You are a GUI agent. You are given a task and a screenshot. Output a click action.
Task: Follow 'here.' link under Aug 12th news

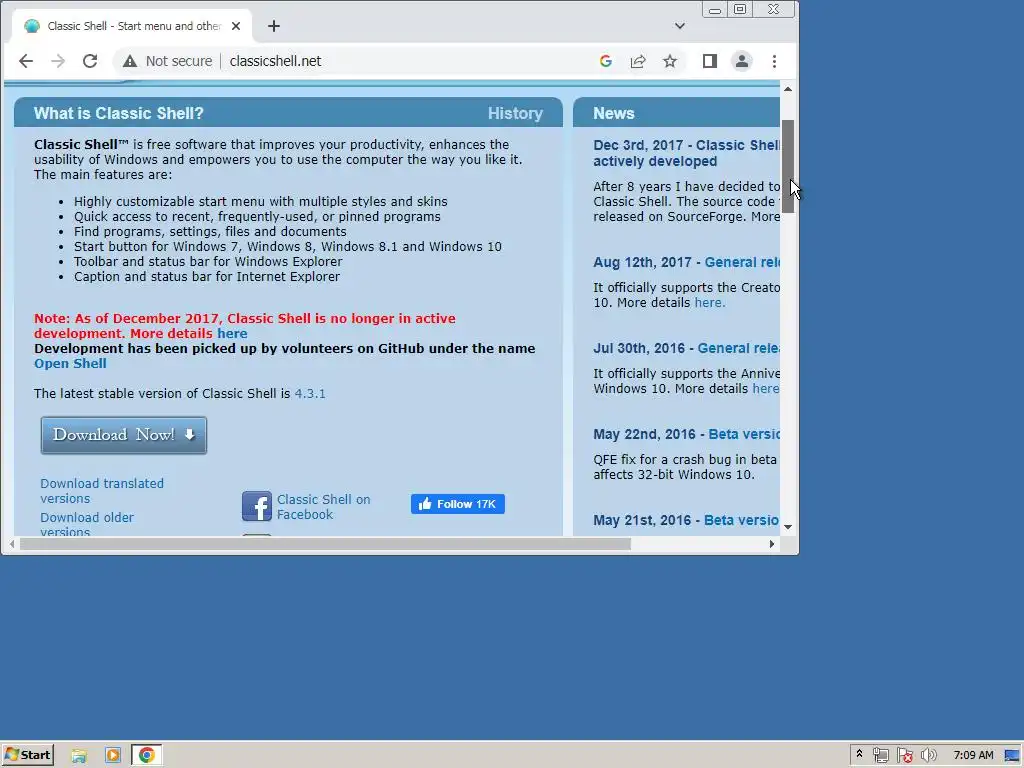[710, 303]
